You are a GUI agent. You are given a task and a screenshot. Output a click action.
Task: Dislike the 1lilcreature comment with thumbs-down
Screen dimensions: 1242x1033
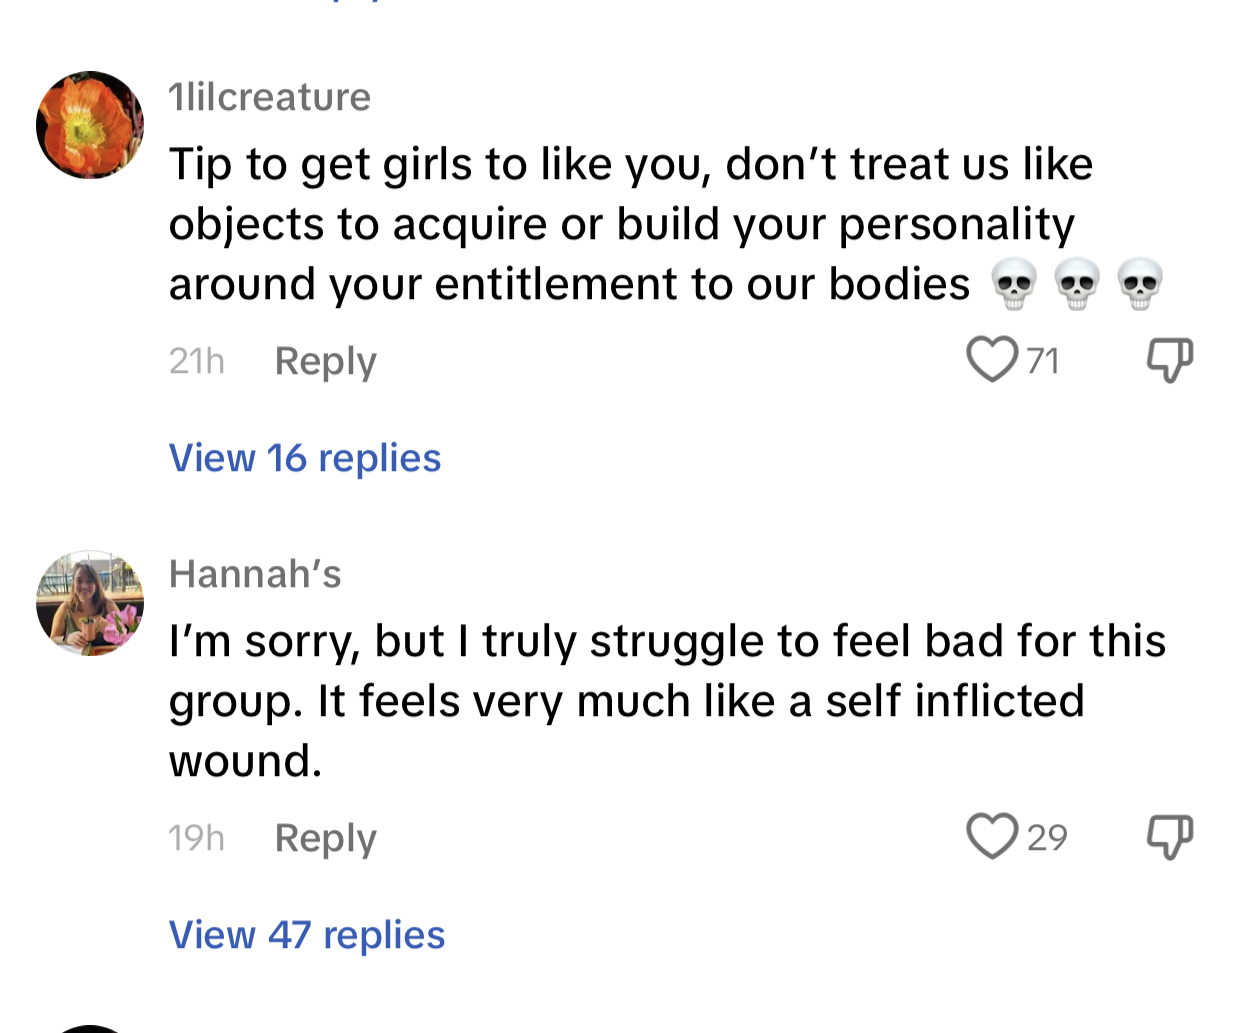[x=1169, y=359]
